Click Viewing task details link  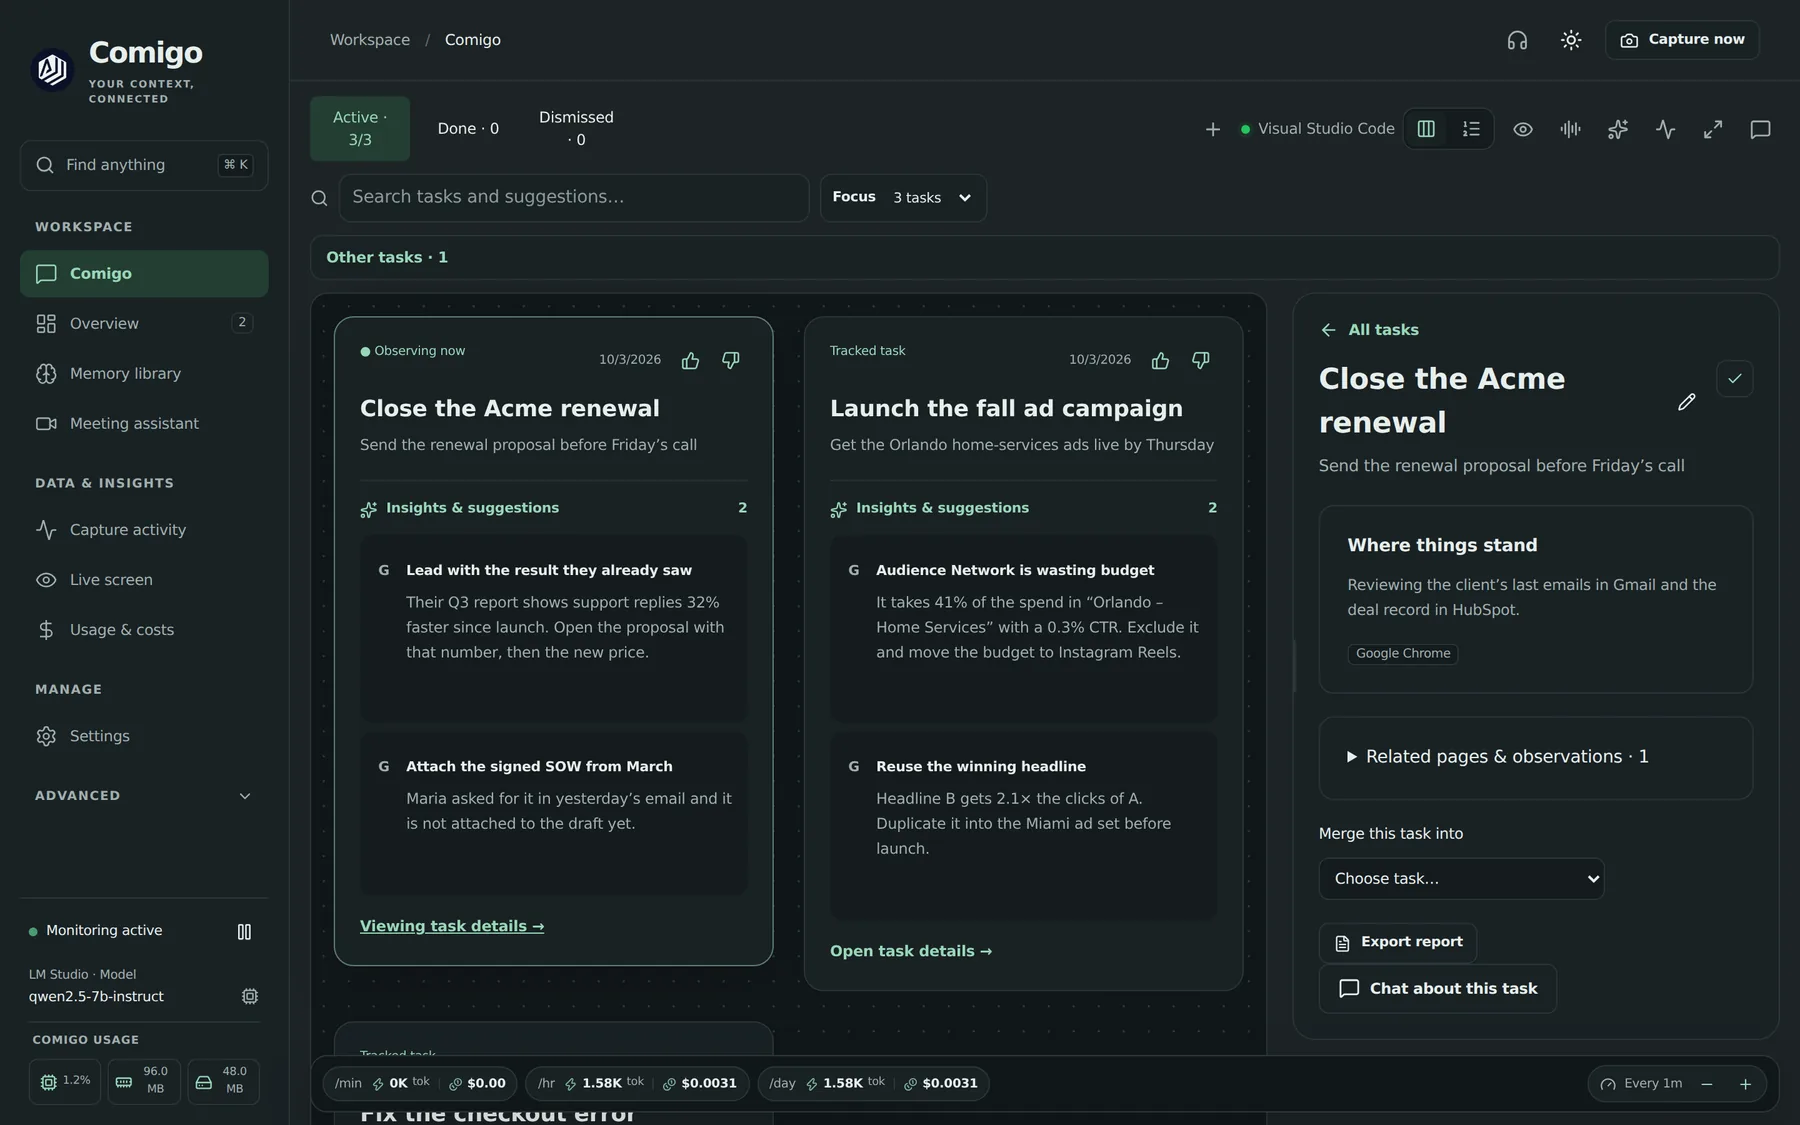pyautogui.click(x=452, y=926)
